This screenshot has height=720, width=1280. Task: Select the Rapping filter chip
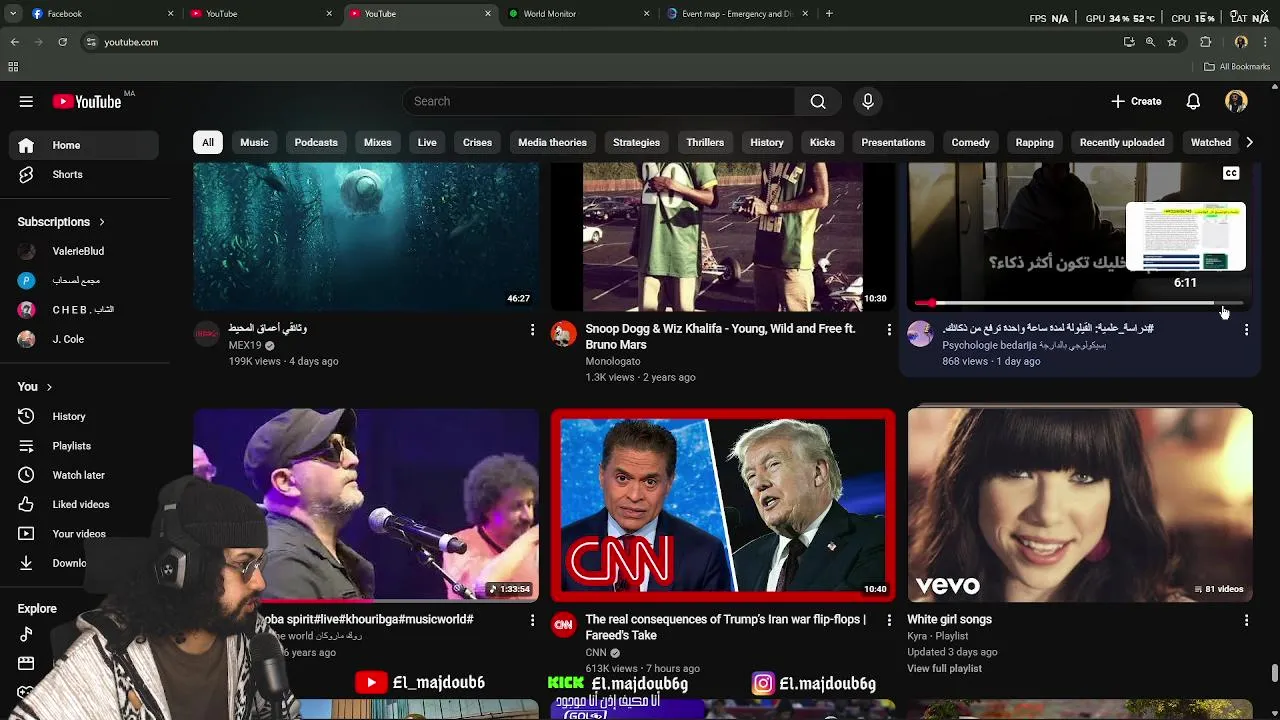click(1034, 142)
